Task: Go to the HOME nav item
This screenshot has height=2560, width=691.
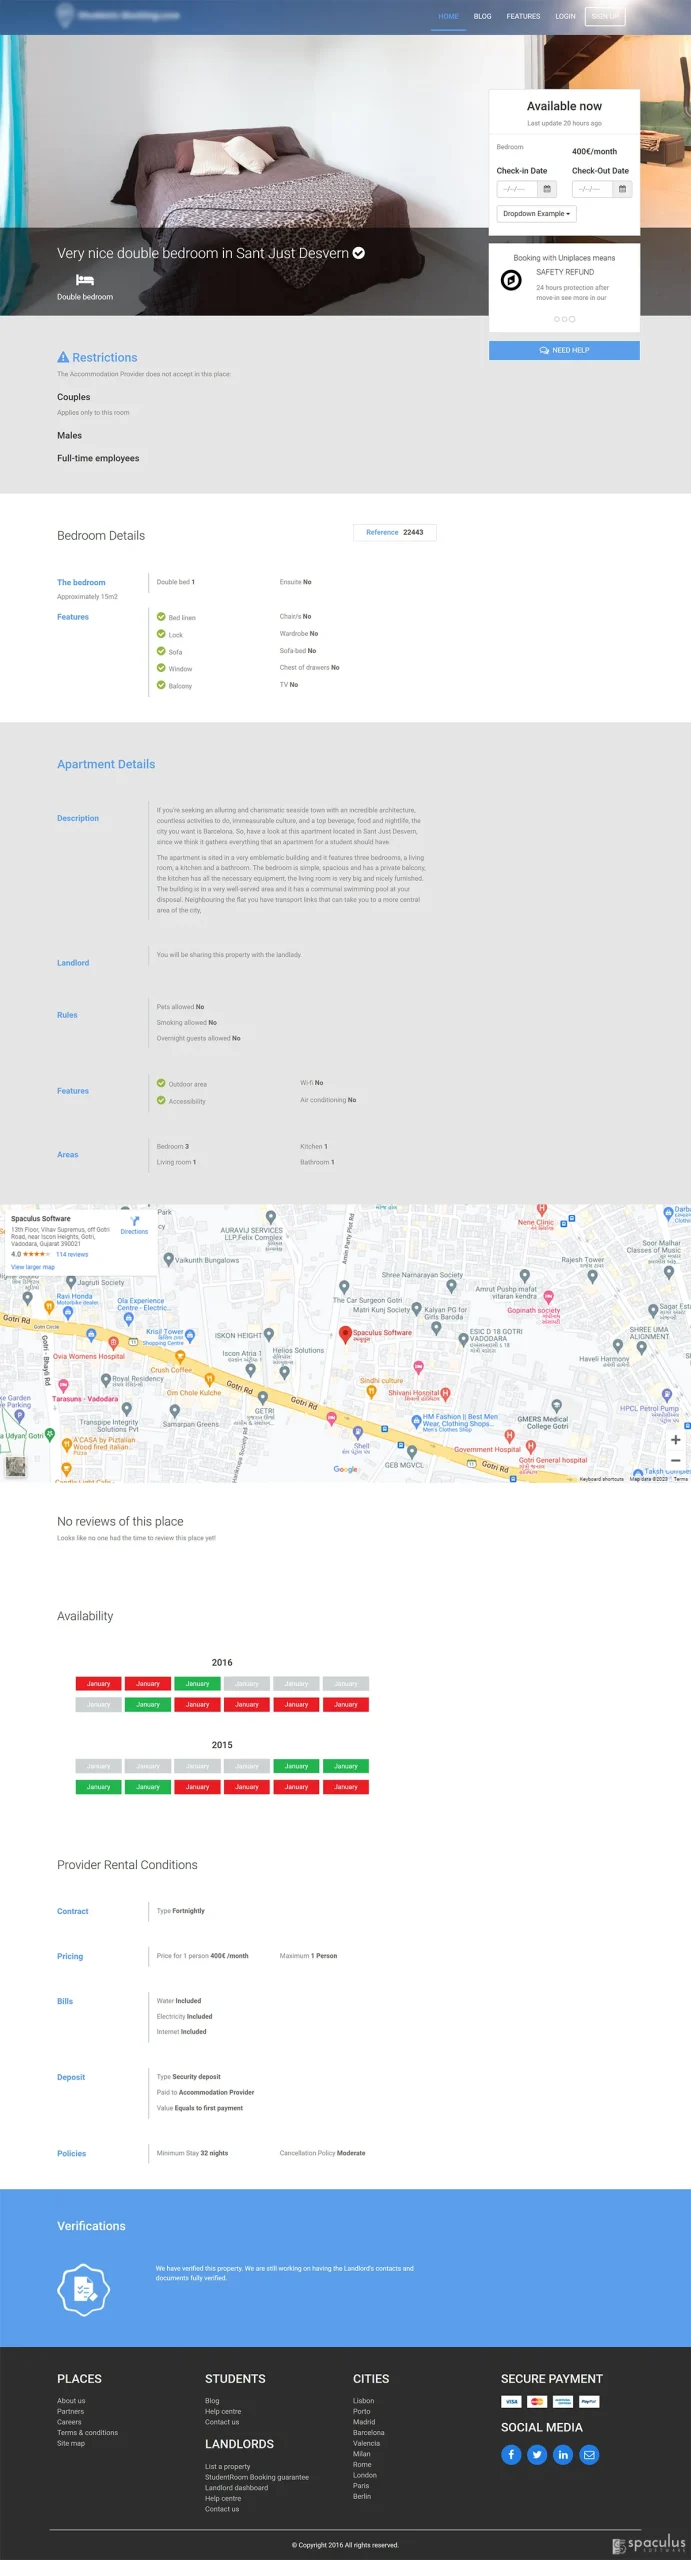Action: point(448,16)
